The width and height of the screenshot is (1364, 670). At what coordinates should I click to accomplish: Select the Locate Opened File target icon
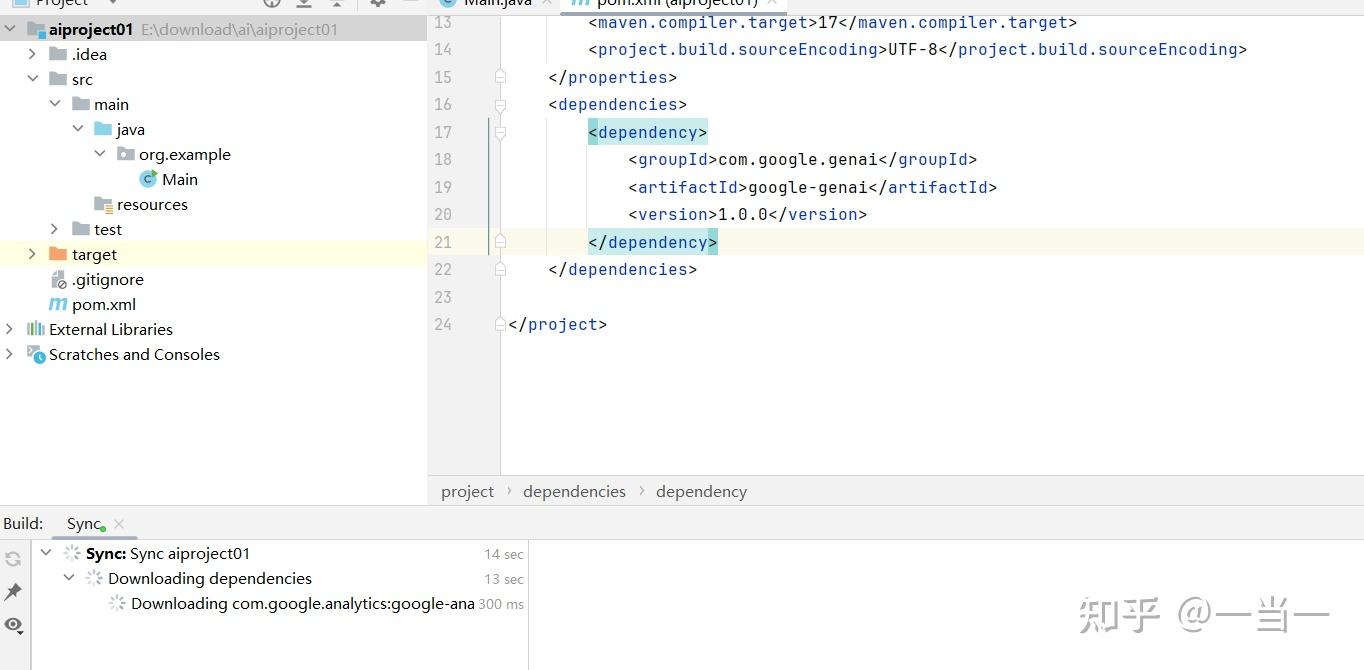(270, 4)
